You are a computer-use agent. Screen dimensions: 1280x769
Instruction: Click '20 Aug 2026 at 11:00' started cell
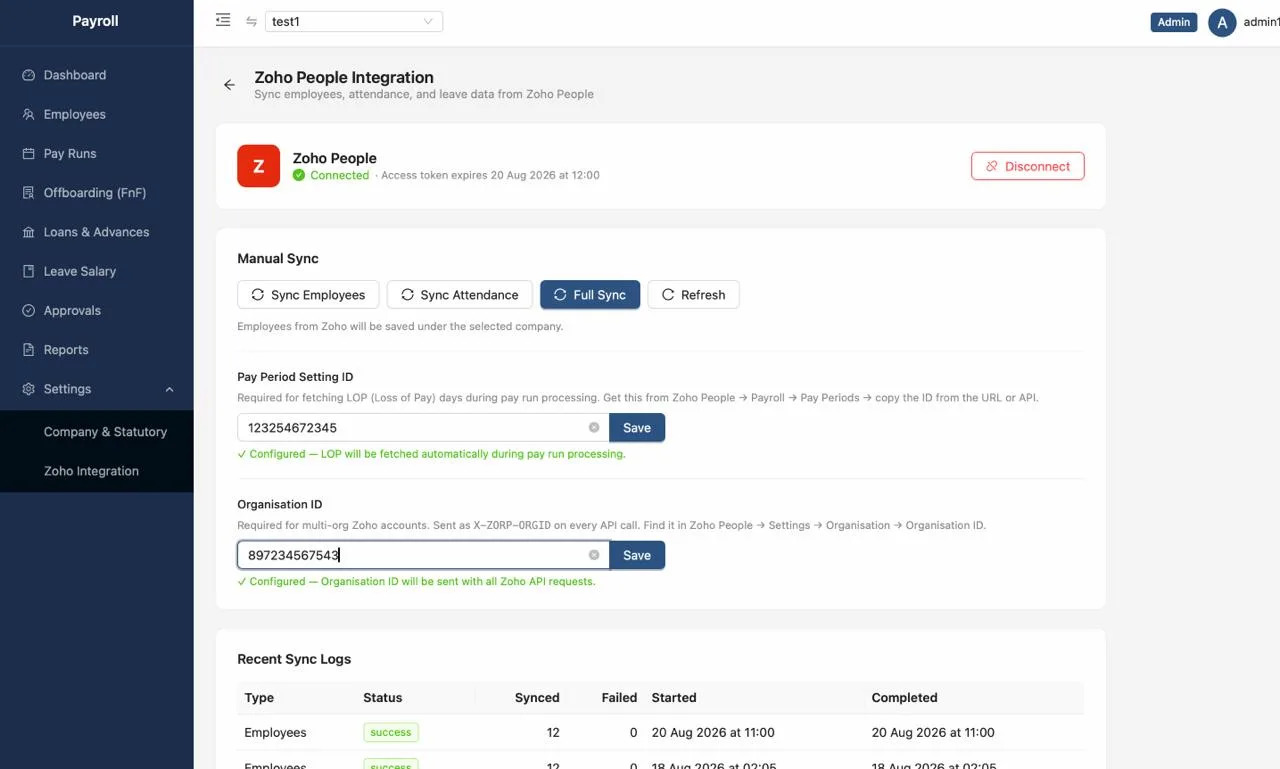tap(713, 732)
